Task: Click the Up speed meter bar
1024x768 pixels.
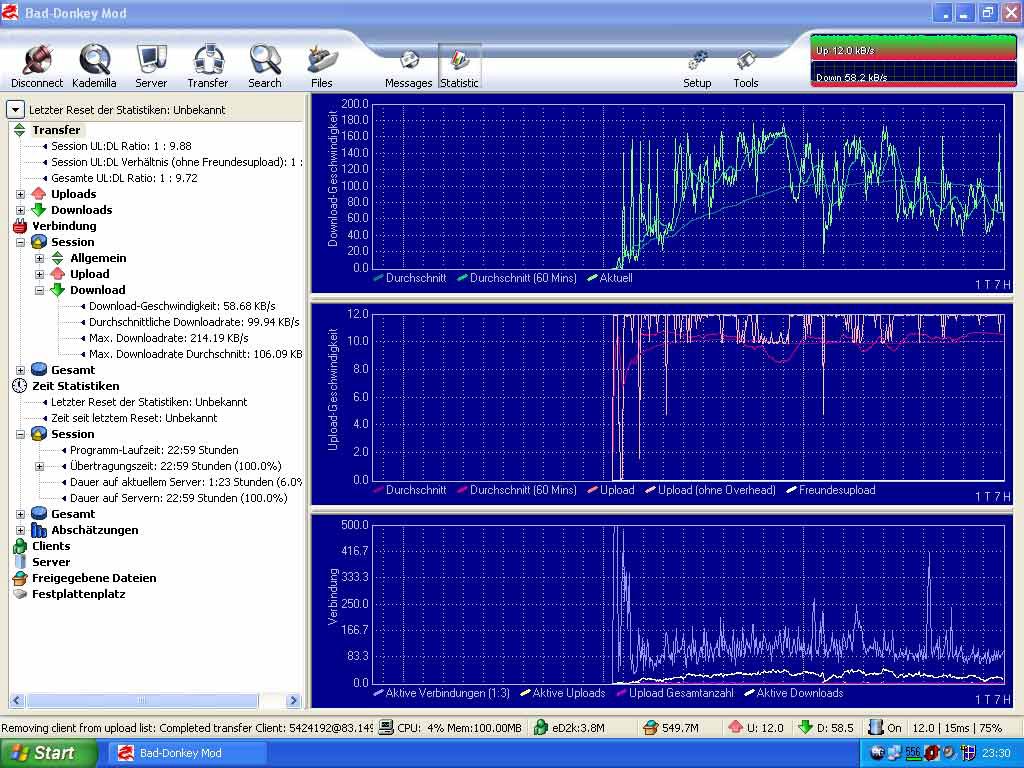Action: (913, 48)
